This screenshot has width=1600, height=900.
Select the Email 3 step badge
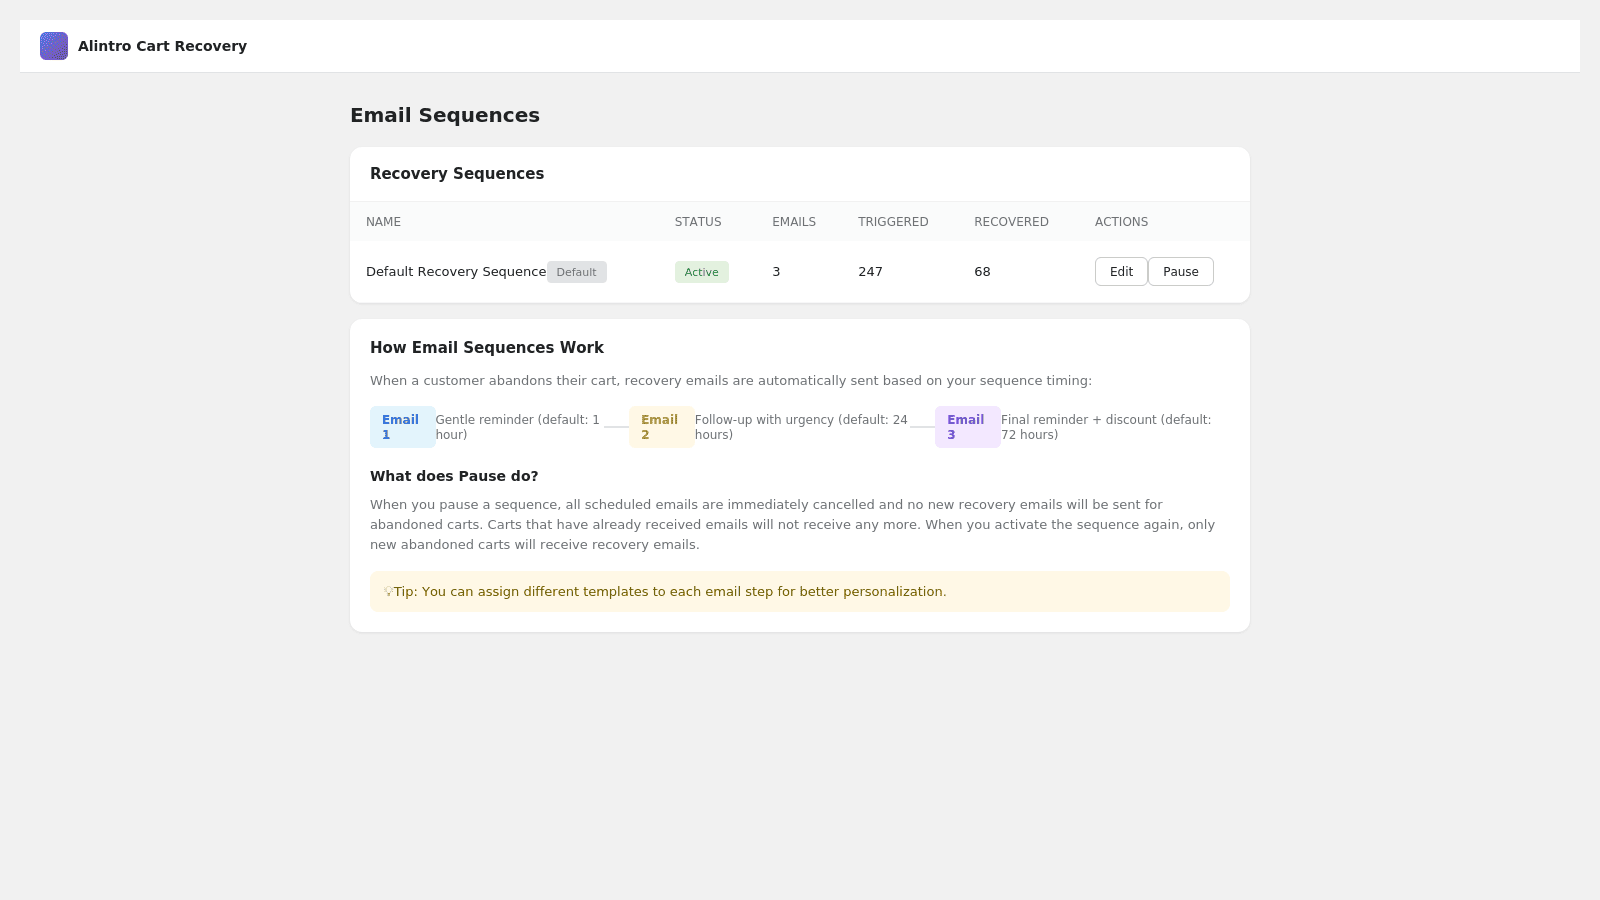[x=966, y=427]
